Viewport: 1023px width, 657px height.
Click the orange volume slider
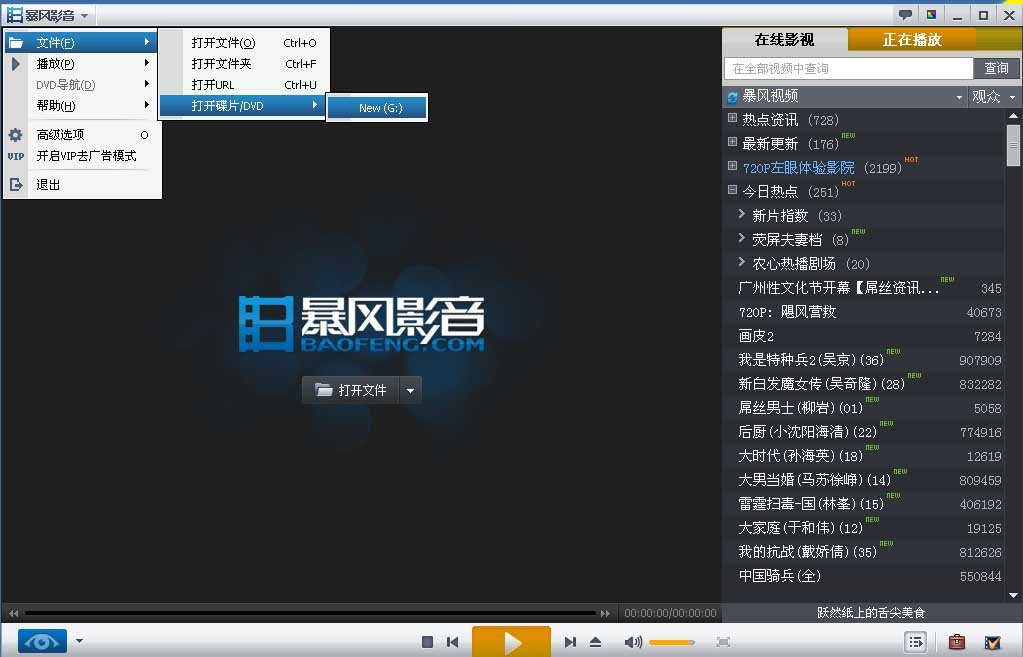[x=671, y=642]
